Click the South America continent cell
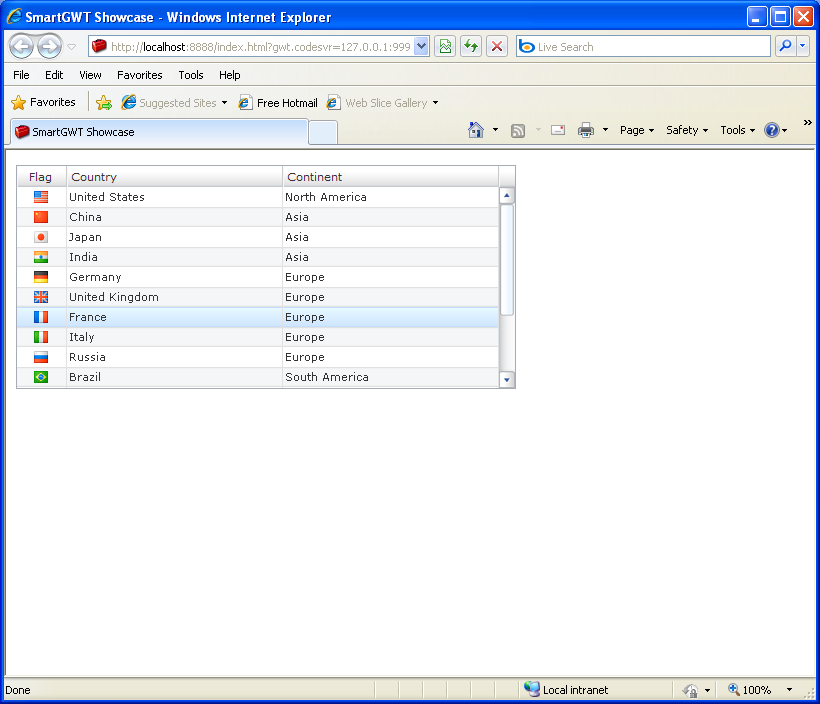 coord(390,377)
